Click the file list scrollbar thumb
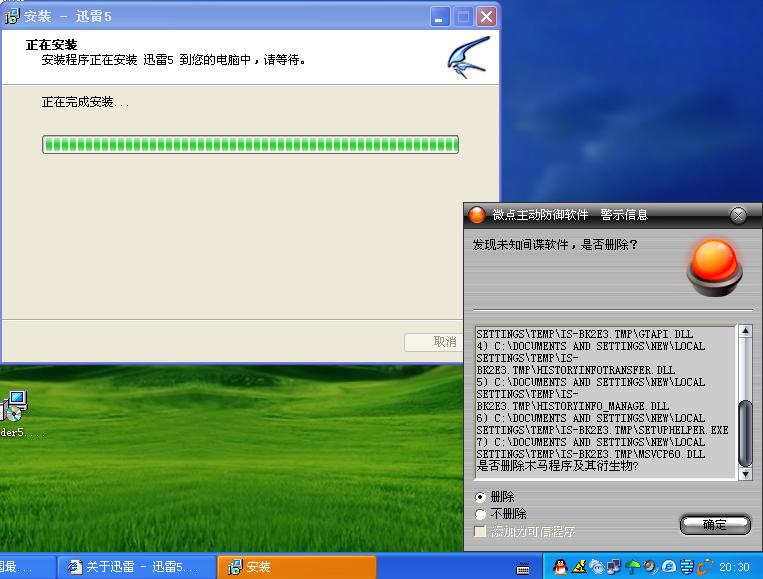 [x=745, y=433]
